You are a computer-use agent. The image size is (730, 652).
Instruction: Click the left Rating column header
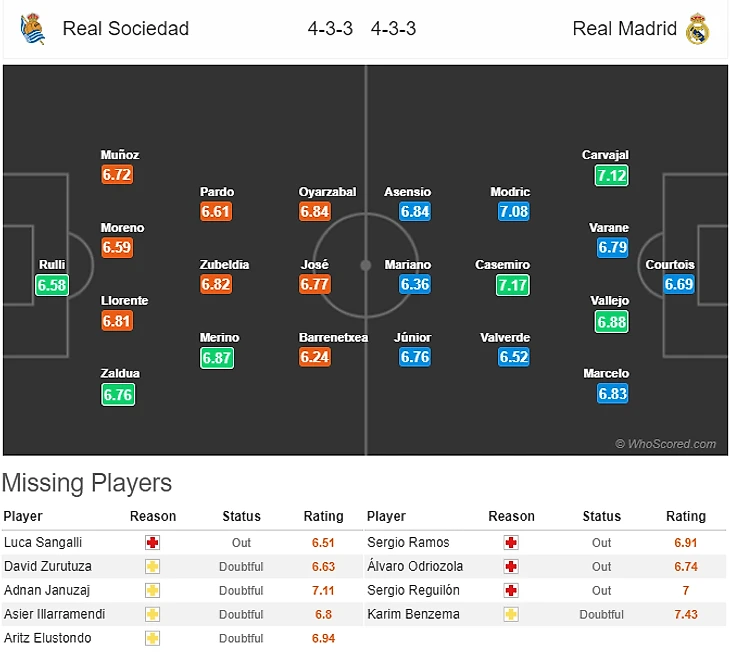[x=323, y=517]
